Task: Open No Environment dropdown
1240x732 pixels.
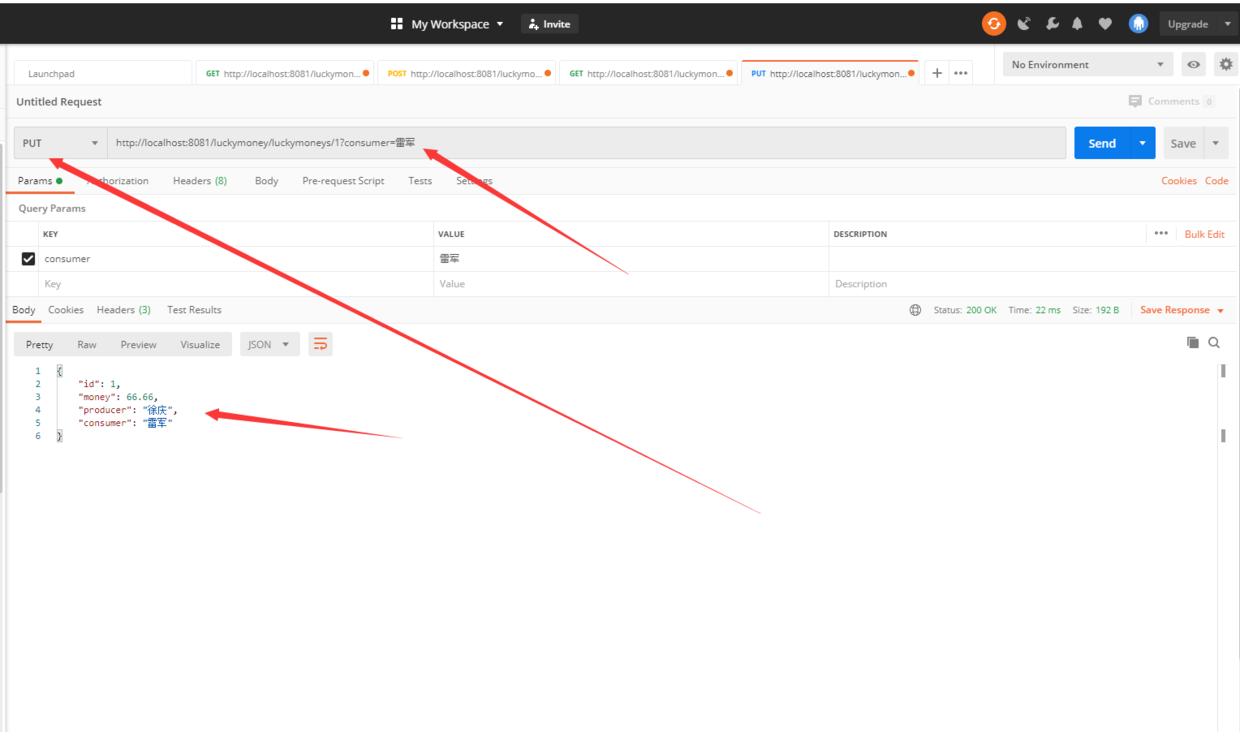Action: point(1088,65)
